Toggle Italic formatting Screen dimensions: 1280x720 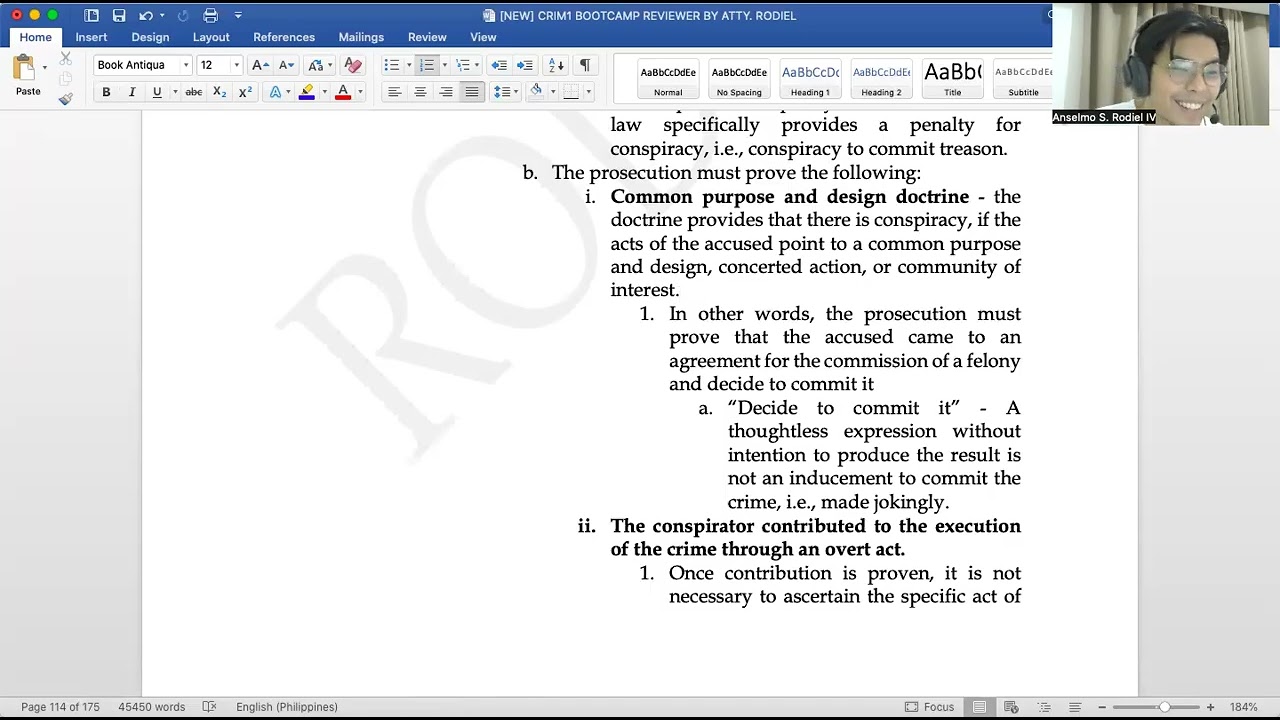[131, 92]
